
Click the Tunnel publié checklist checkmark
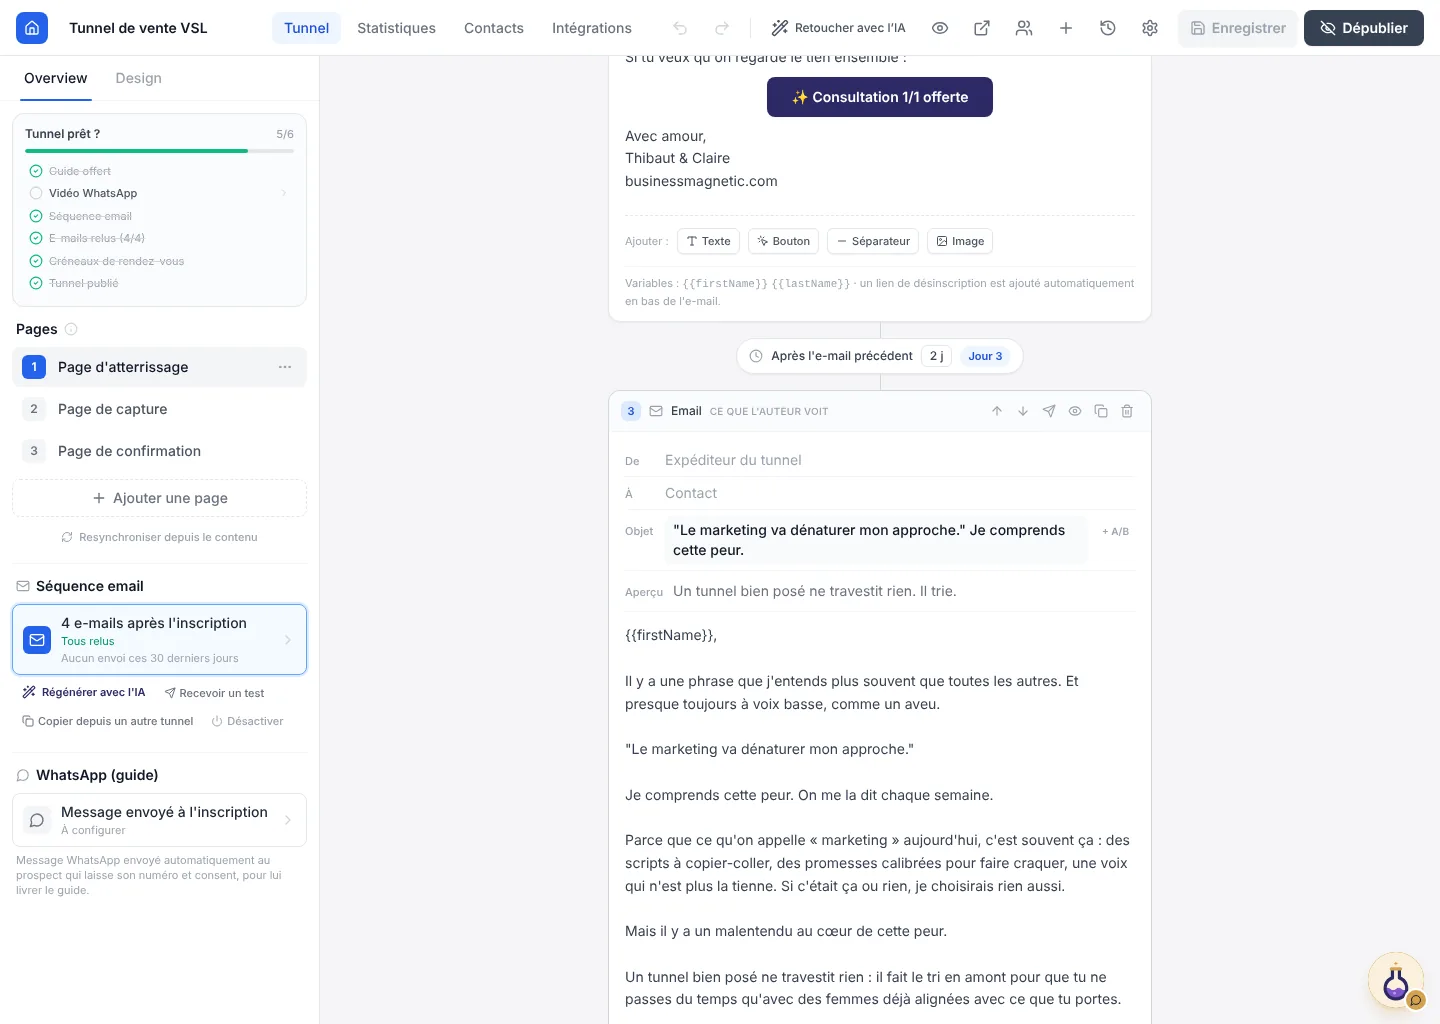pyautogui.click(x=36, y=283)
